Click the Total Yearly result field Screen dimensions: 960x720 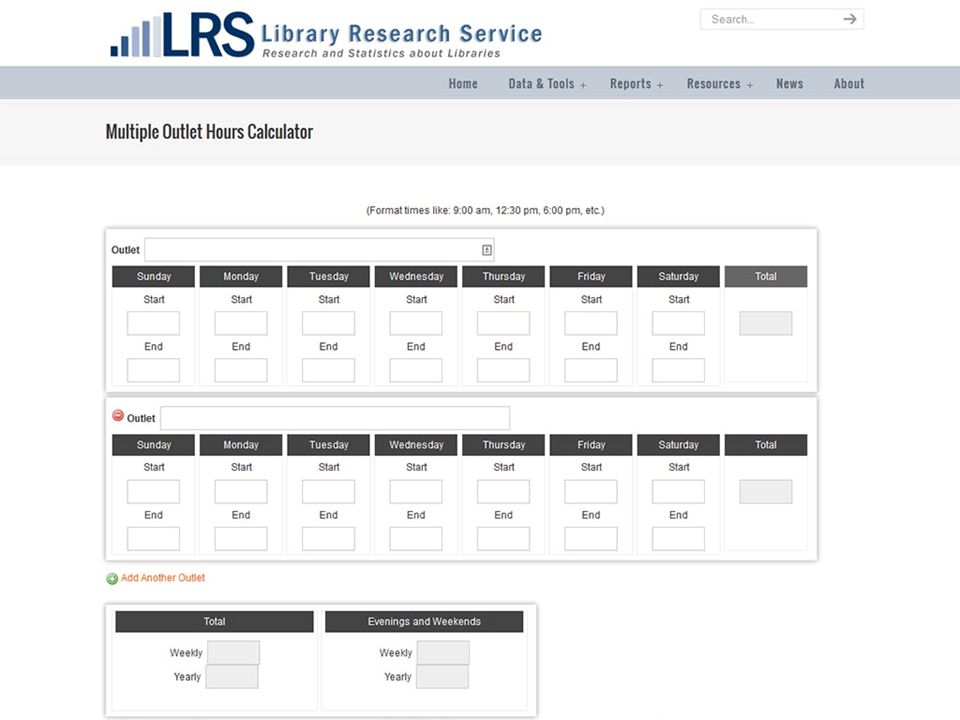(232, 677)
